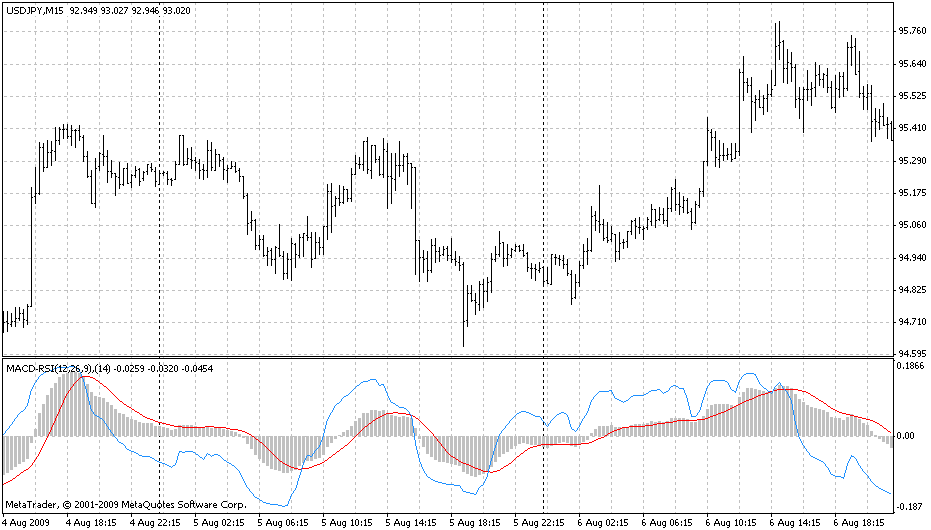Click the 95.760 price level on axis
931x530 pixels.
click(x=911, y=31)
